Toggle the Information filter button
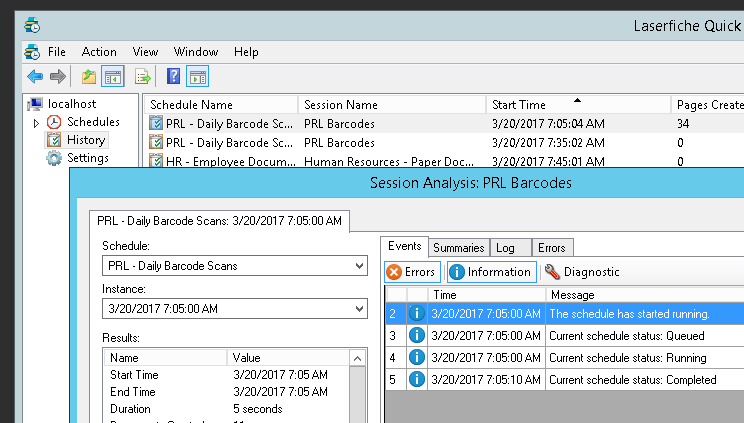The width and height of the screenshot is (744, 423). click(491, 272)
